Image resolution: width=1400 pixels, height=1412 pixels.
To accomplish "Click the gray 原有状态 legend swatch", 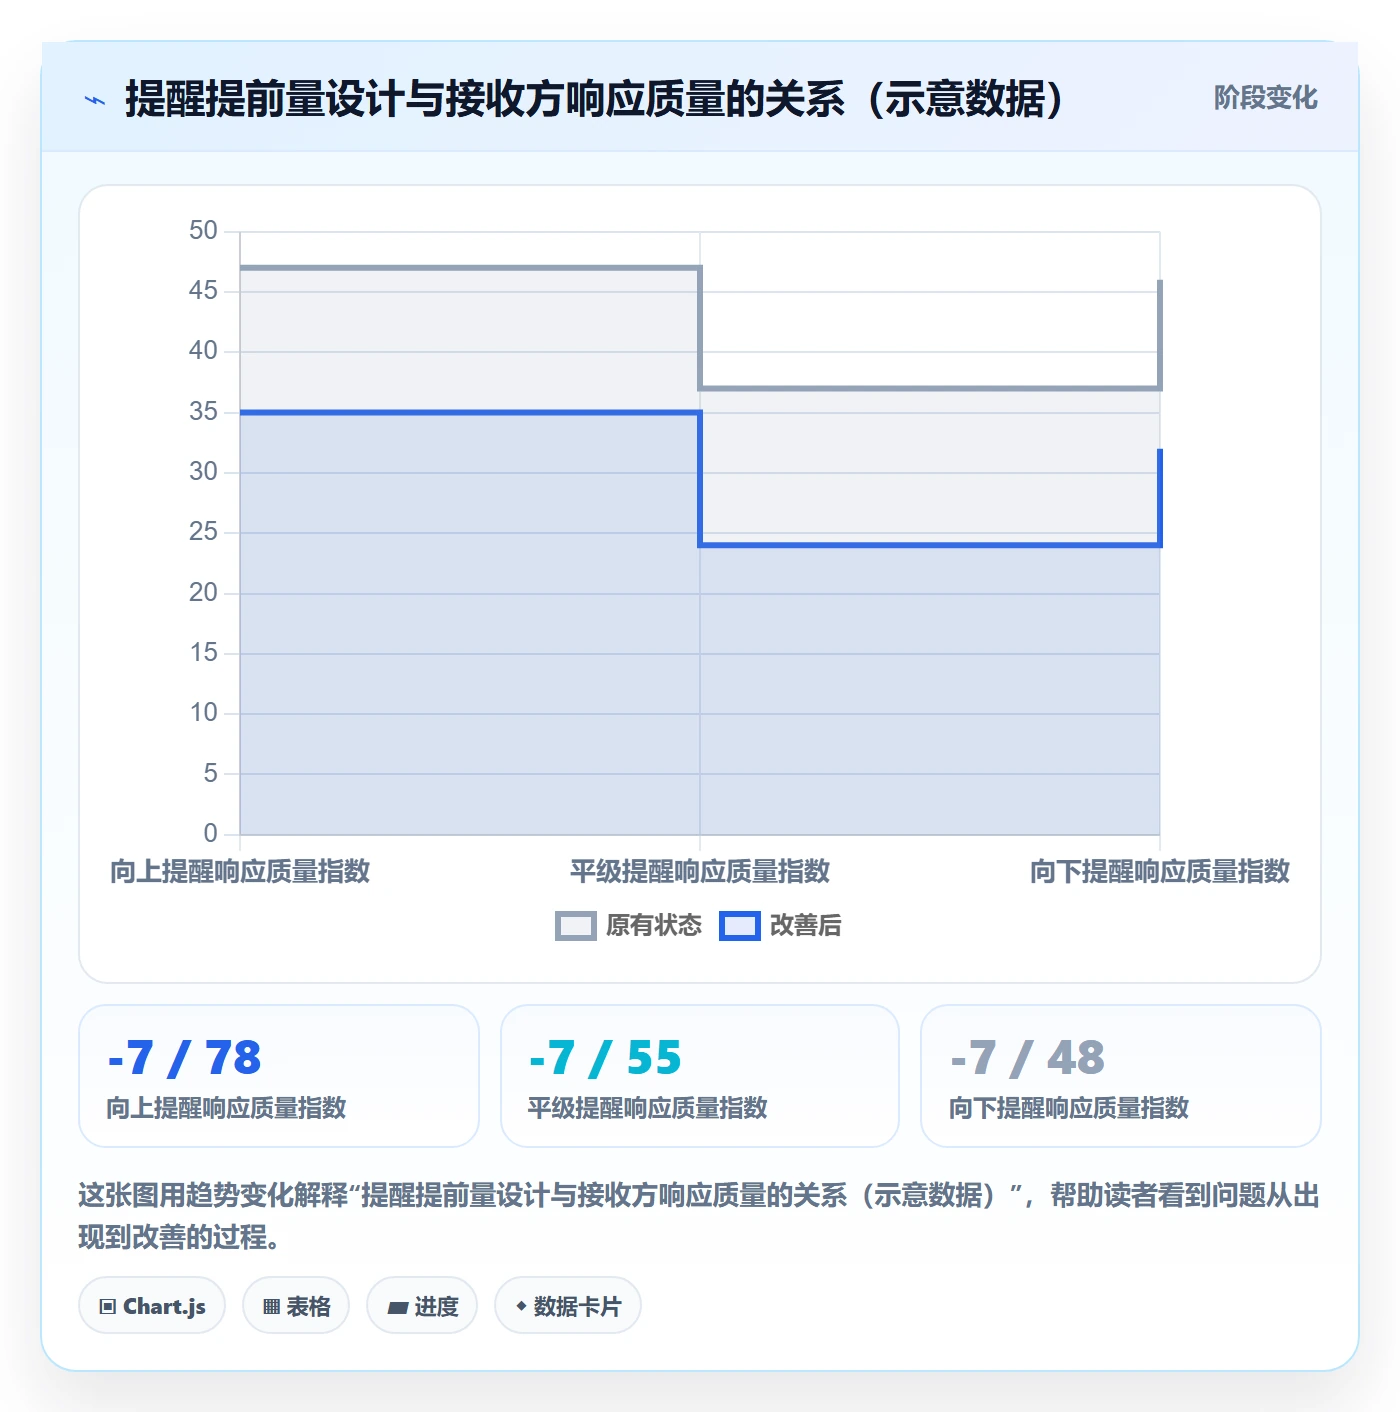I will [576, 926].
